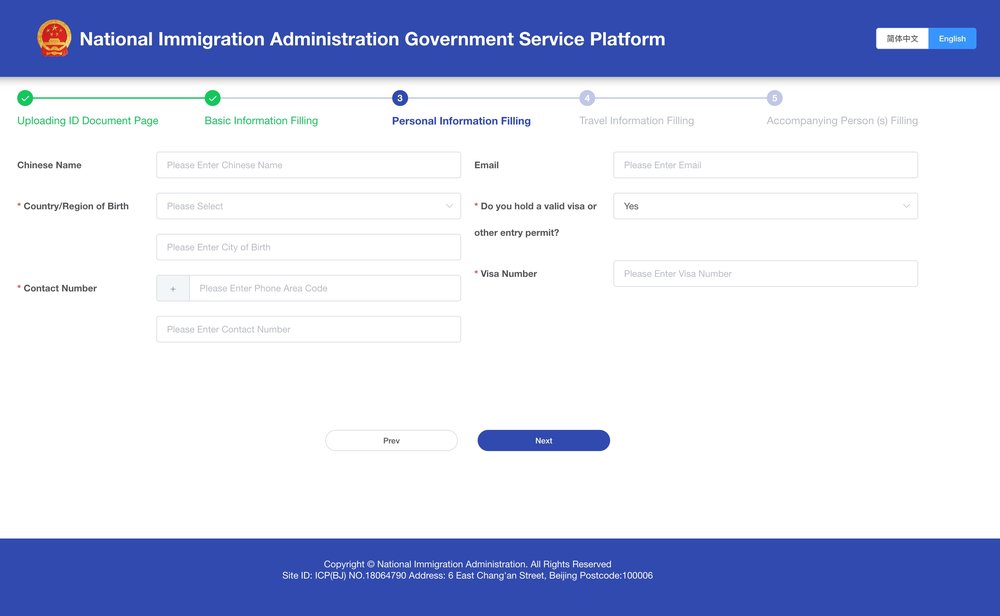Click the Next button

543,440
